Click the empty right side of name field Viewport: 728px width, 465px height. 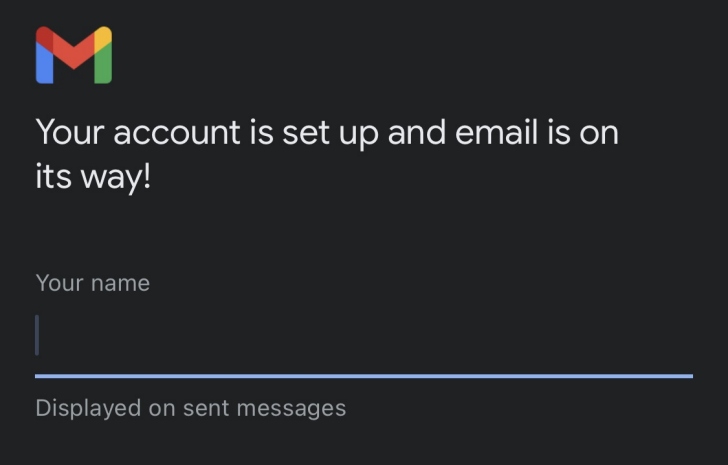[x=600, y=336]
